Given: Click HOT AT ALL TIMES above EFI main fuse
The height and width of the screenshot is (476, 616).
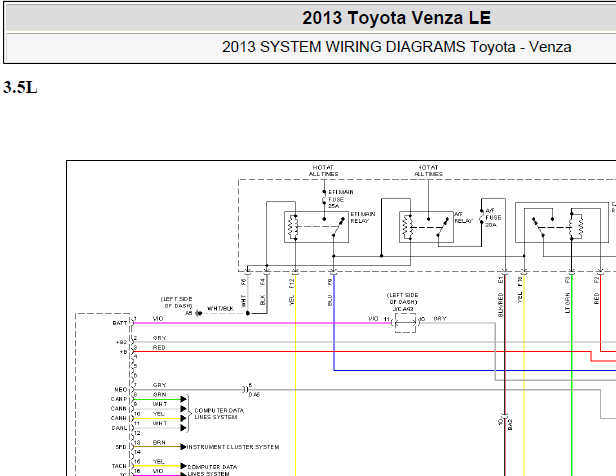Looking at the screenshot, I should (323, 170).
